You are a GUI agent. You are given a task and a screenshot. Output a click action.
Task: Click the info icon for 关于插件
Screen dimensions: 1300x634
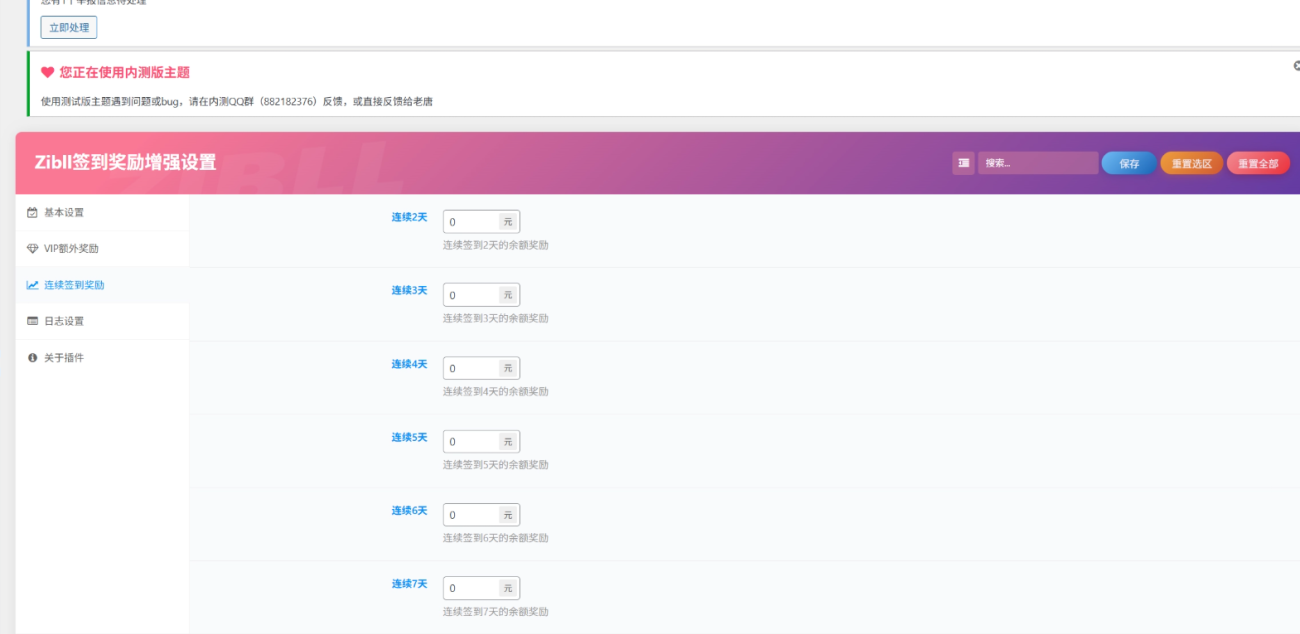(32, 358)
